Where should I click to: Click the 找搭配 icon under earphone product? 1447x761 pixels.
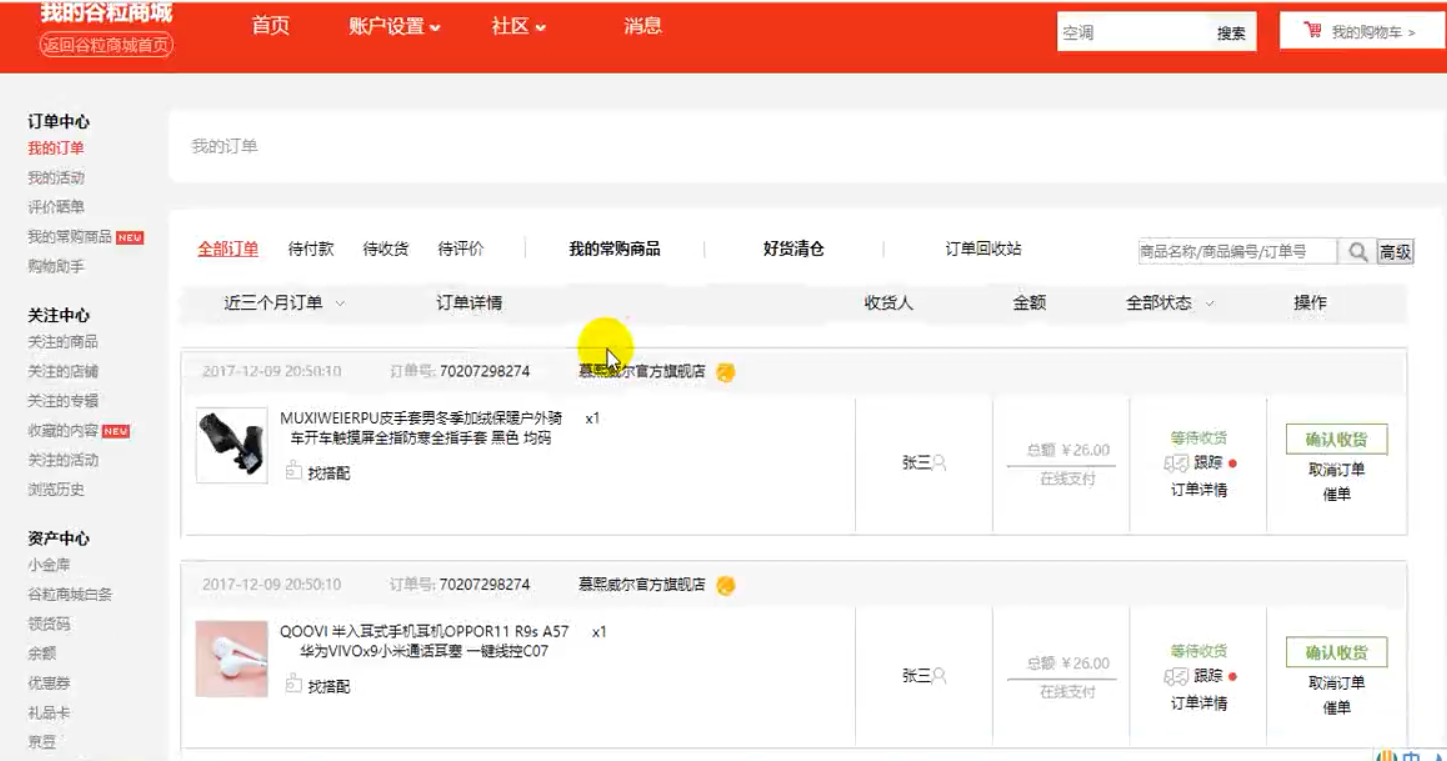293,685
